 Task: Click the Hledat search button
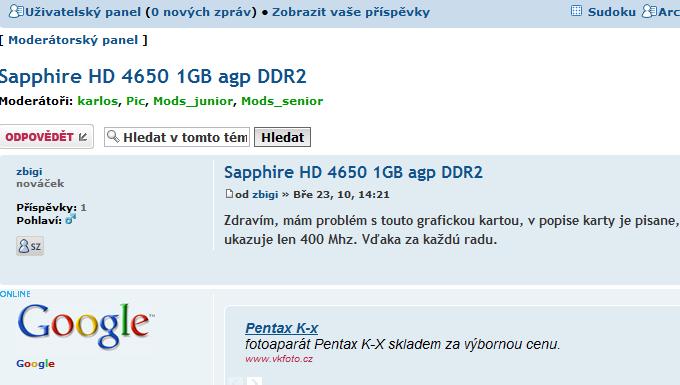(x=282, y=137)
